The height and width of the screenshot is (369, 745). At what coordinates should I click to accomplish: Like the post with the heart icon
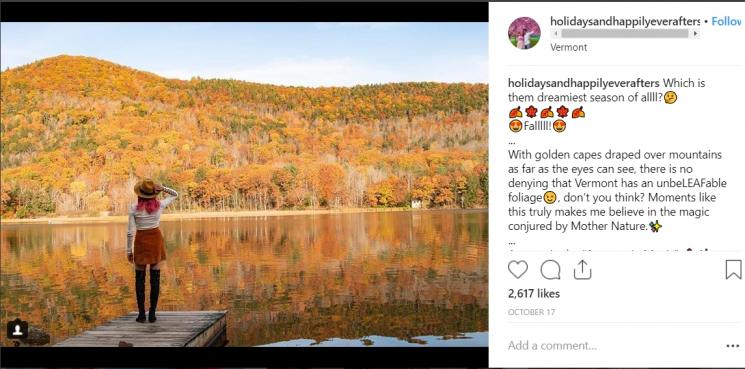tap(518, 270)
